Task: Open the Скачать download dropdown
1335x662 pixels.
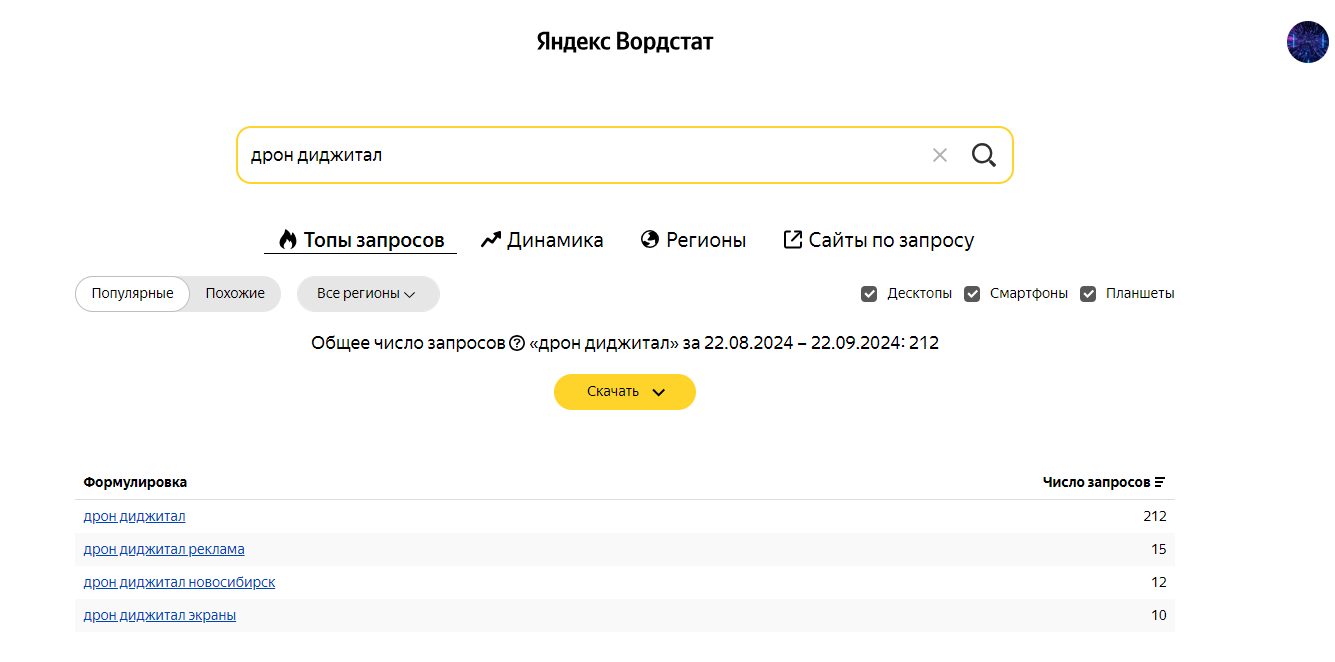Action: click(x=625, y=392)
